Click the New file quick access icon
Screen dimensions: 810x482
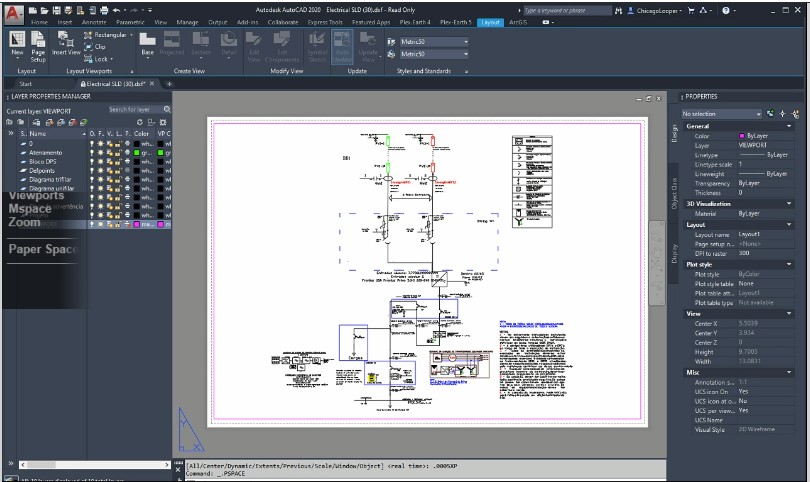tap(33, 10)
